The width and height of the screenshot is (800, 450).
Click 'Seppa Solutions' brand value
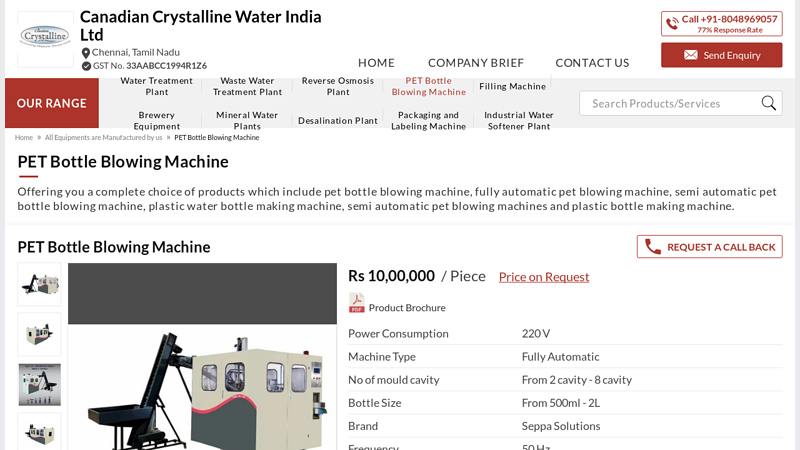[561, 426]
